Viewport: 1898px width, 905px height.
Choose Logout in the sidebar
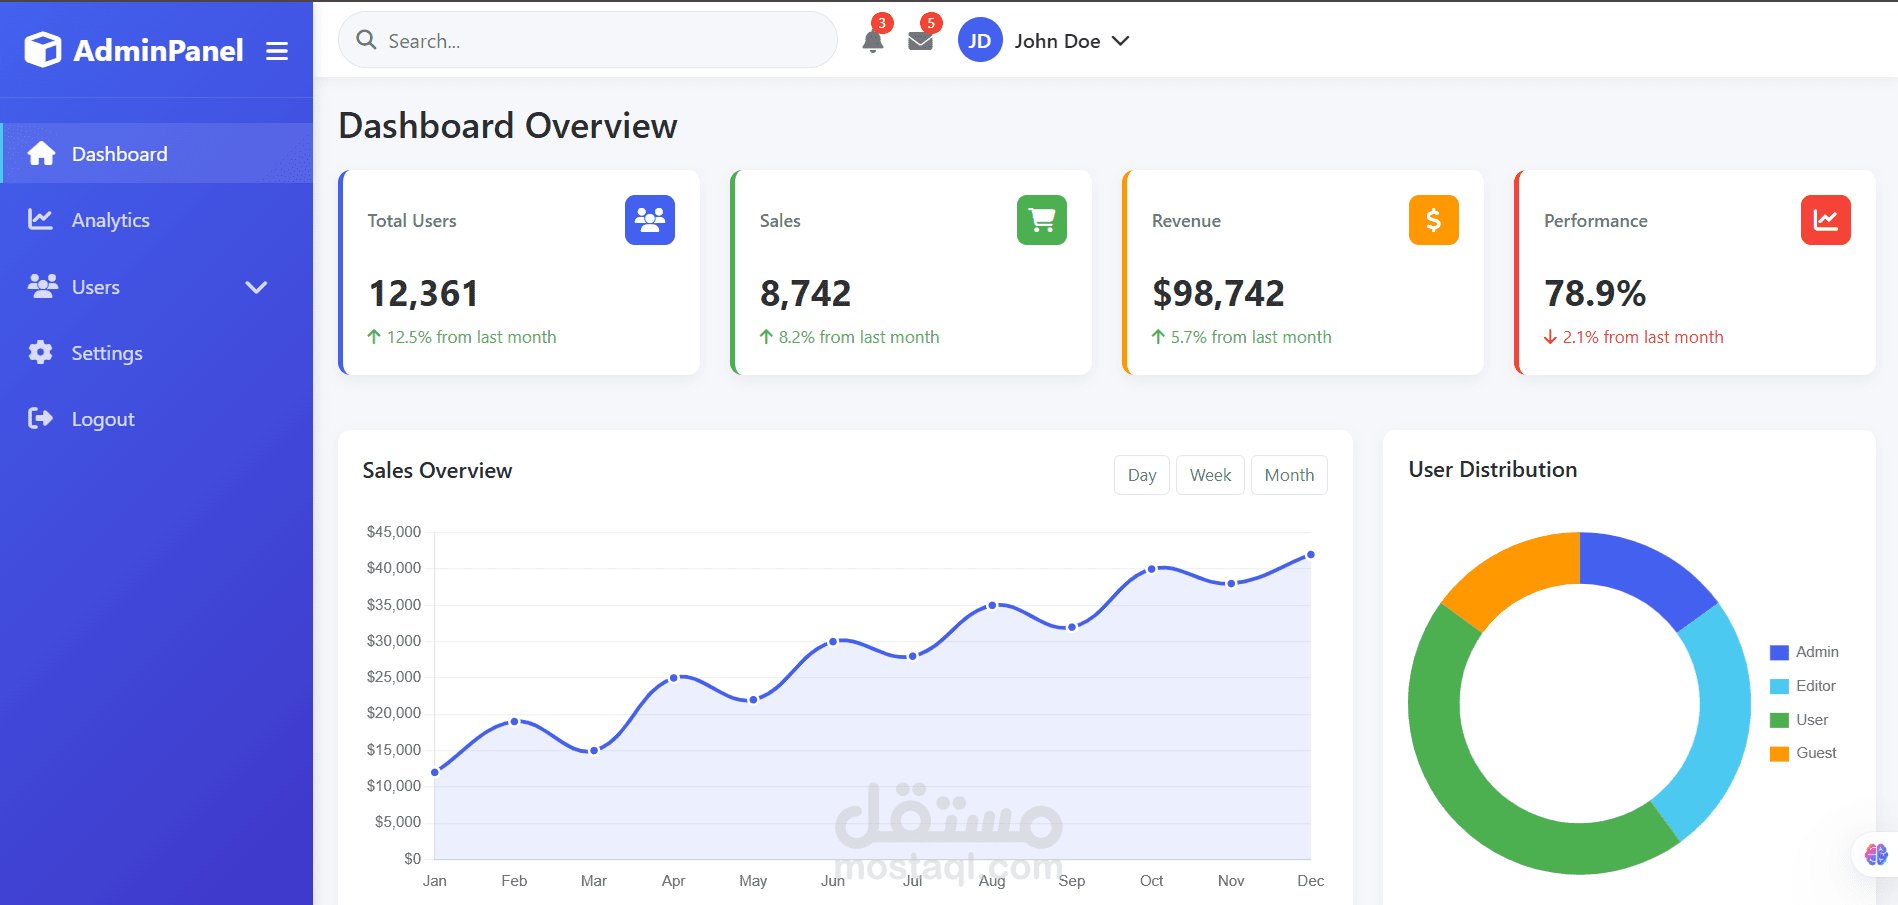tap(156, 419)
